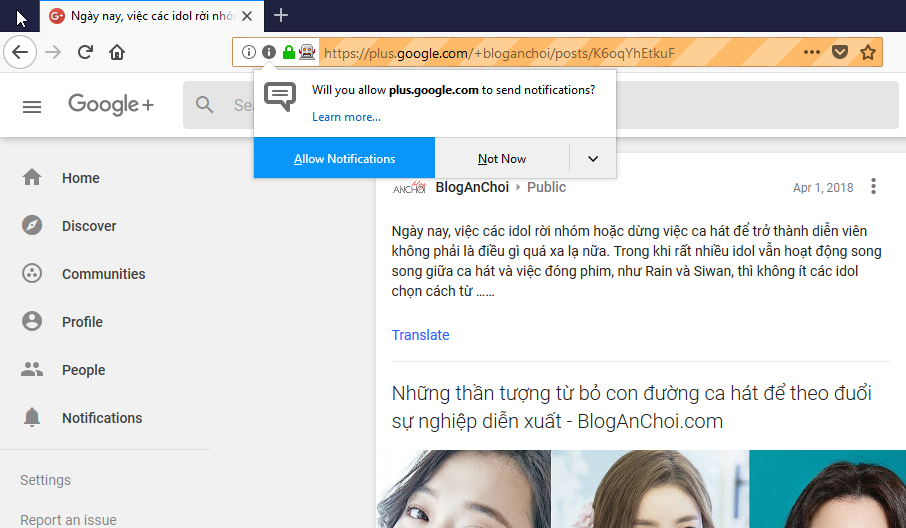
Task: Close the Google+ post tab
Action: [x=247, y=16]
